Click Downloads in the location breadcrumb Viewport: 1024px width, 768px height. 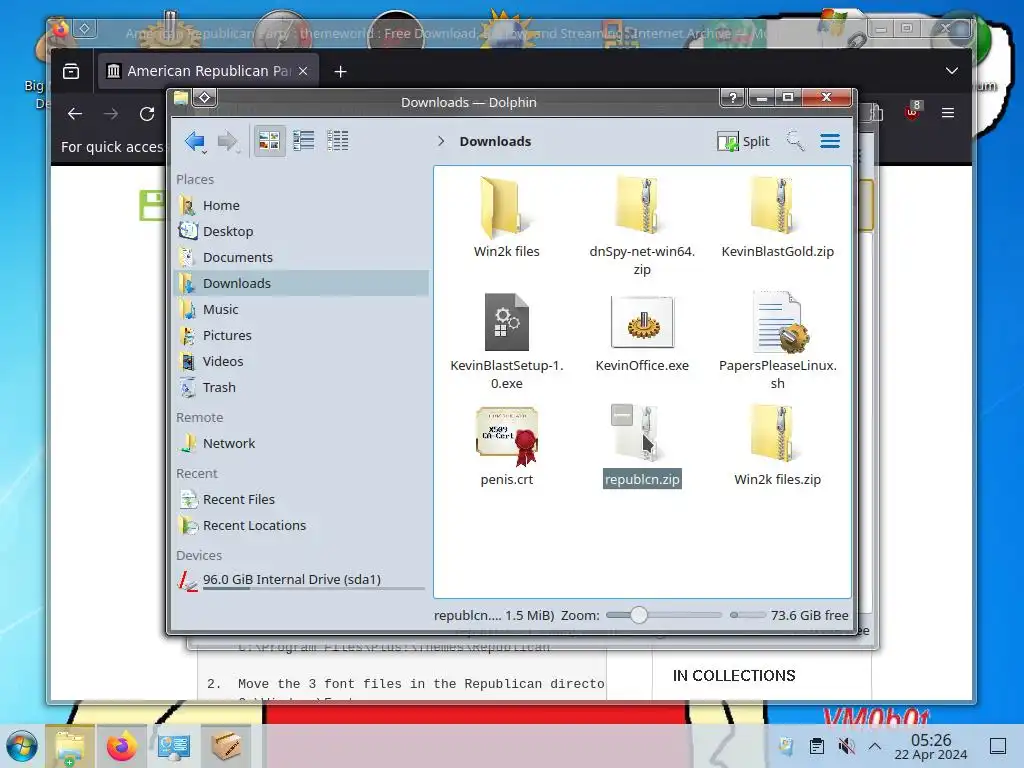495,141
